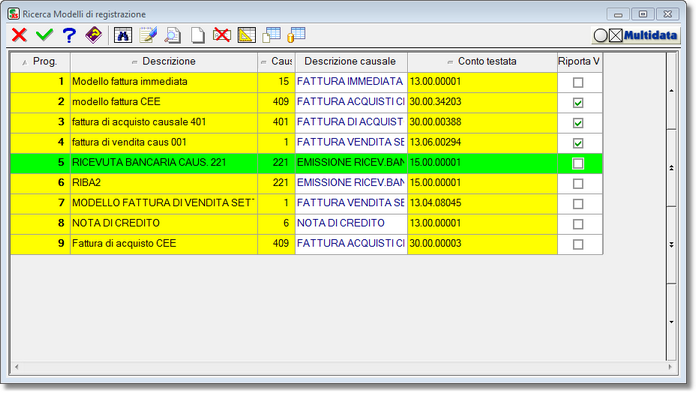
Task: Create new record with blank page icon
Action: 198,35
